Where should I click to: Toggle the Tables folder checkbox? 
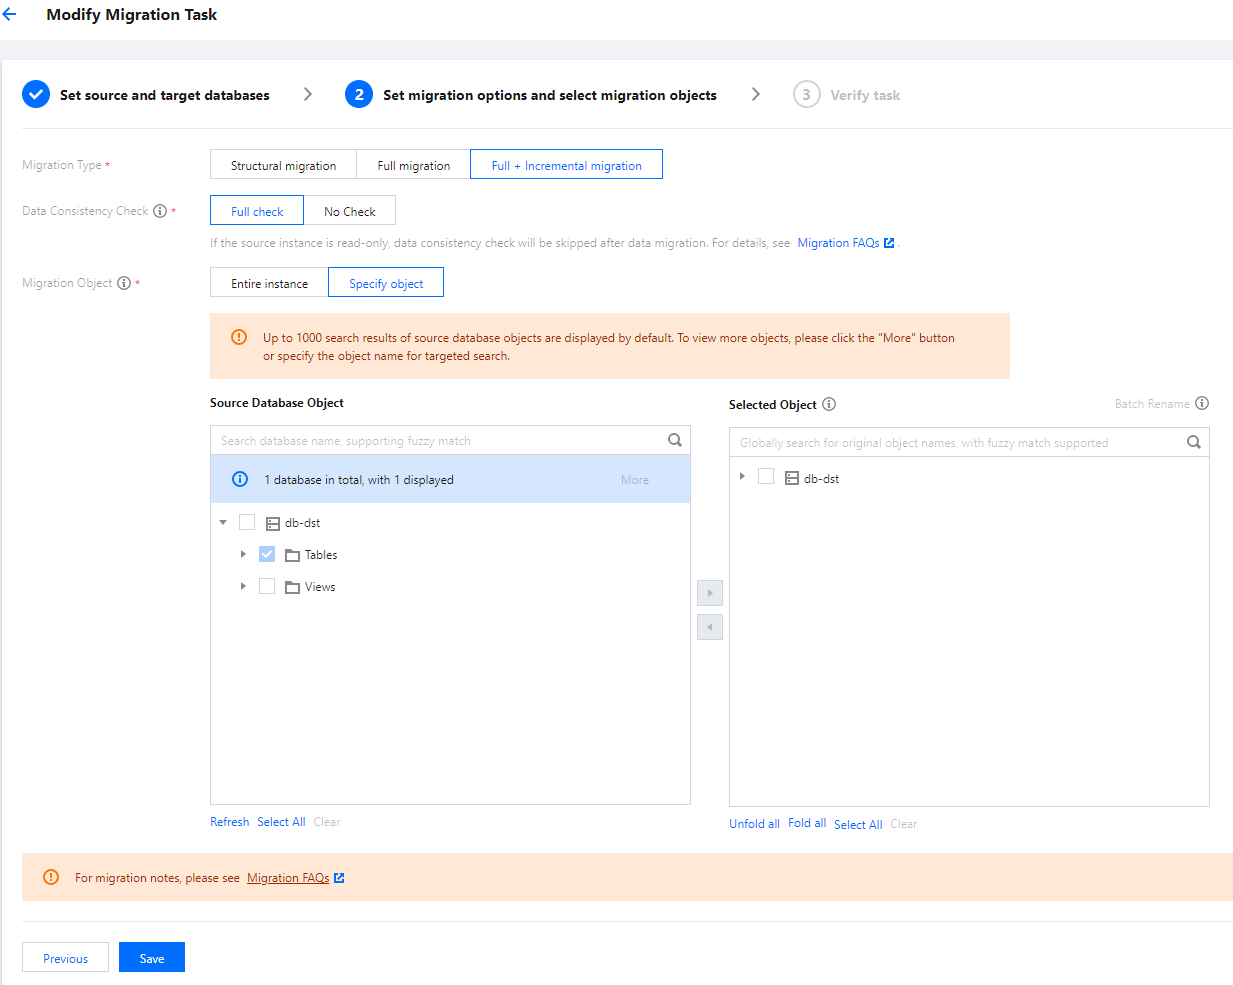point(267,554)
